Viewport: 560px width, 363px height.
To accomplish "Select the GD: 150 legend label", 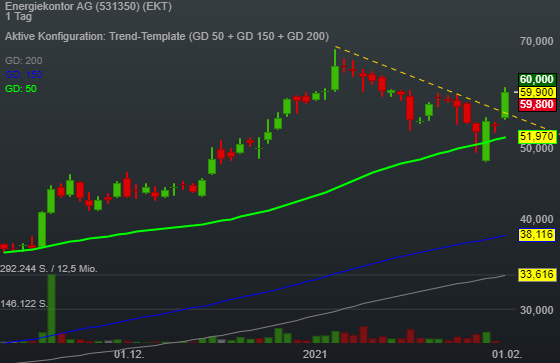I will pos(24,75).
